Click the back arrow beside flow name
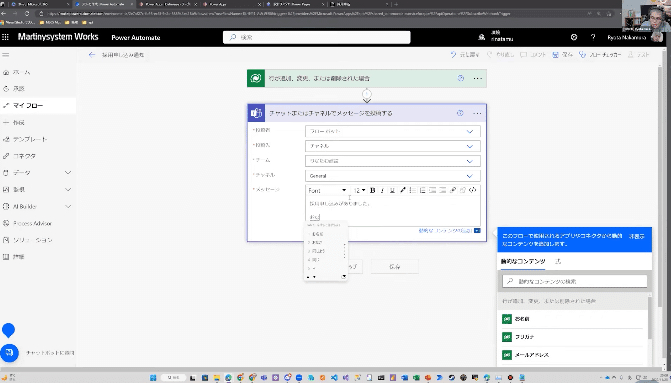The image size is (671, 383). (x=92, y=55)
